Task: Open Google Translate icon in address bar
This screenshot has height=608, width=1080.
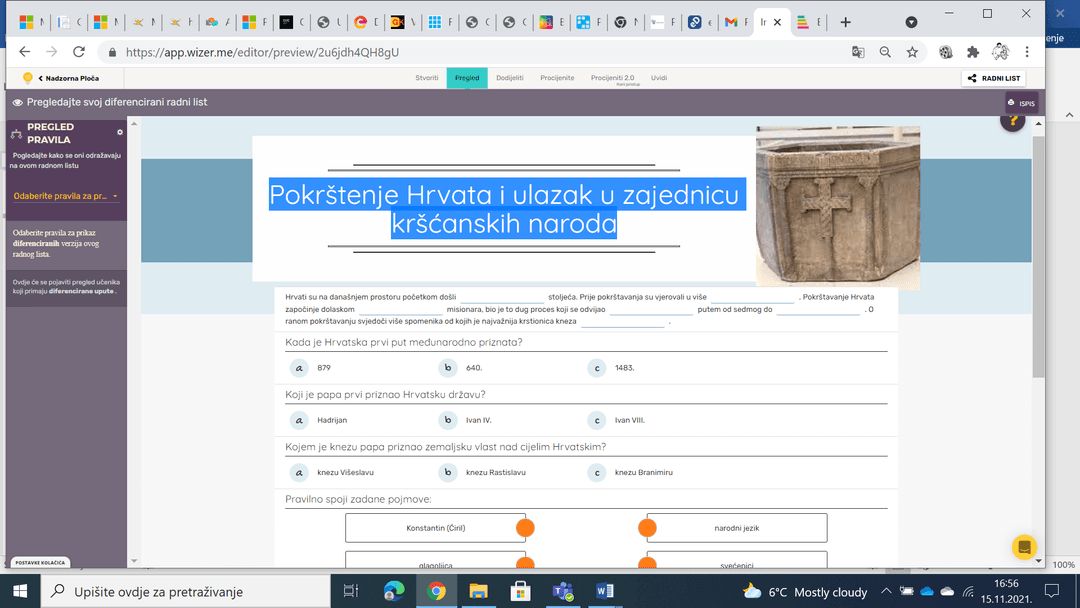Action: pos(858,52)
